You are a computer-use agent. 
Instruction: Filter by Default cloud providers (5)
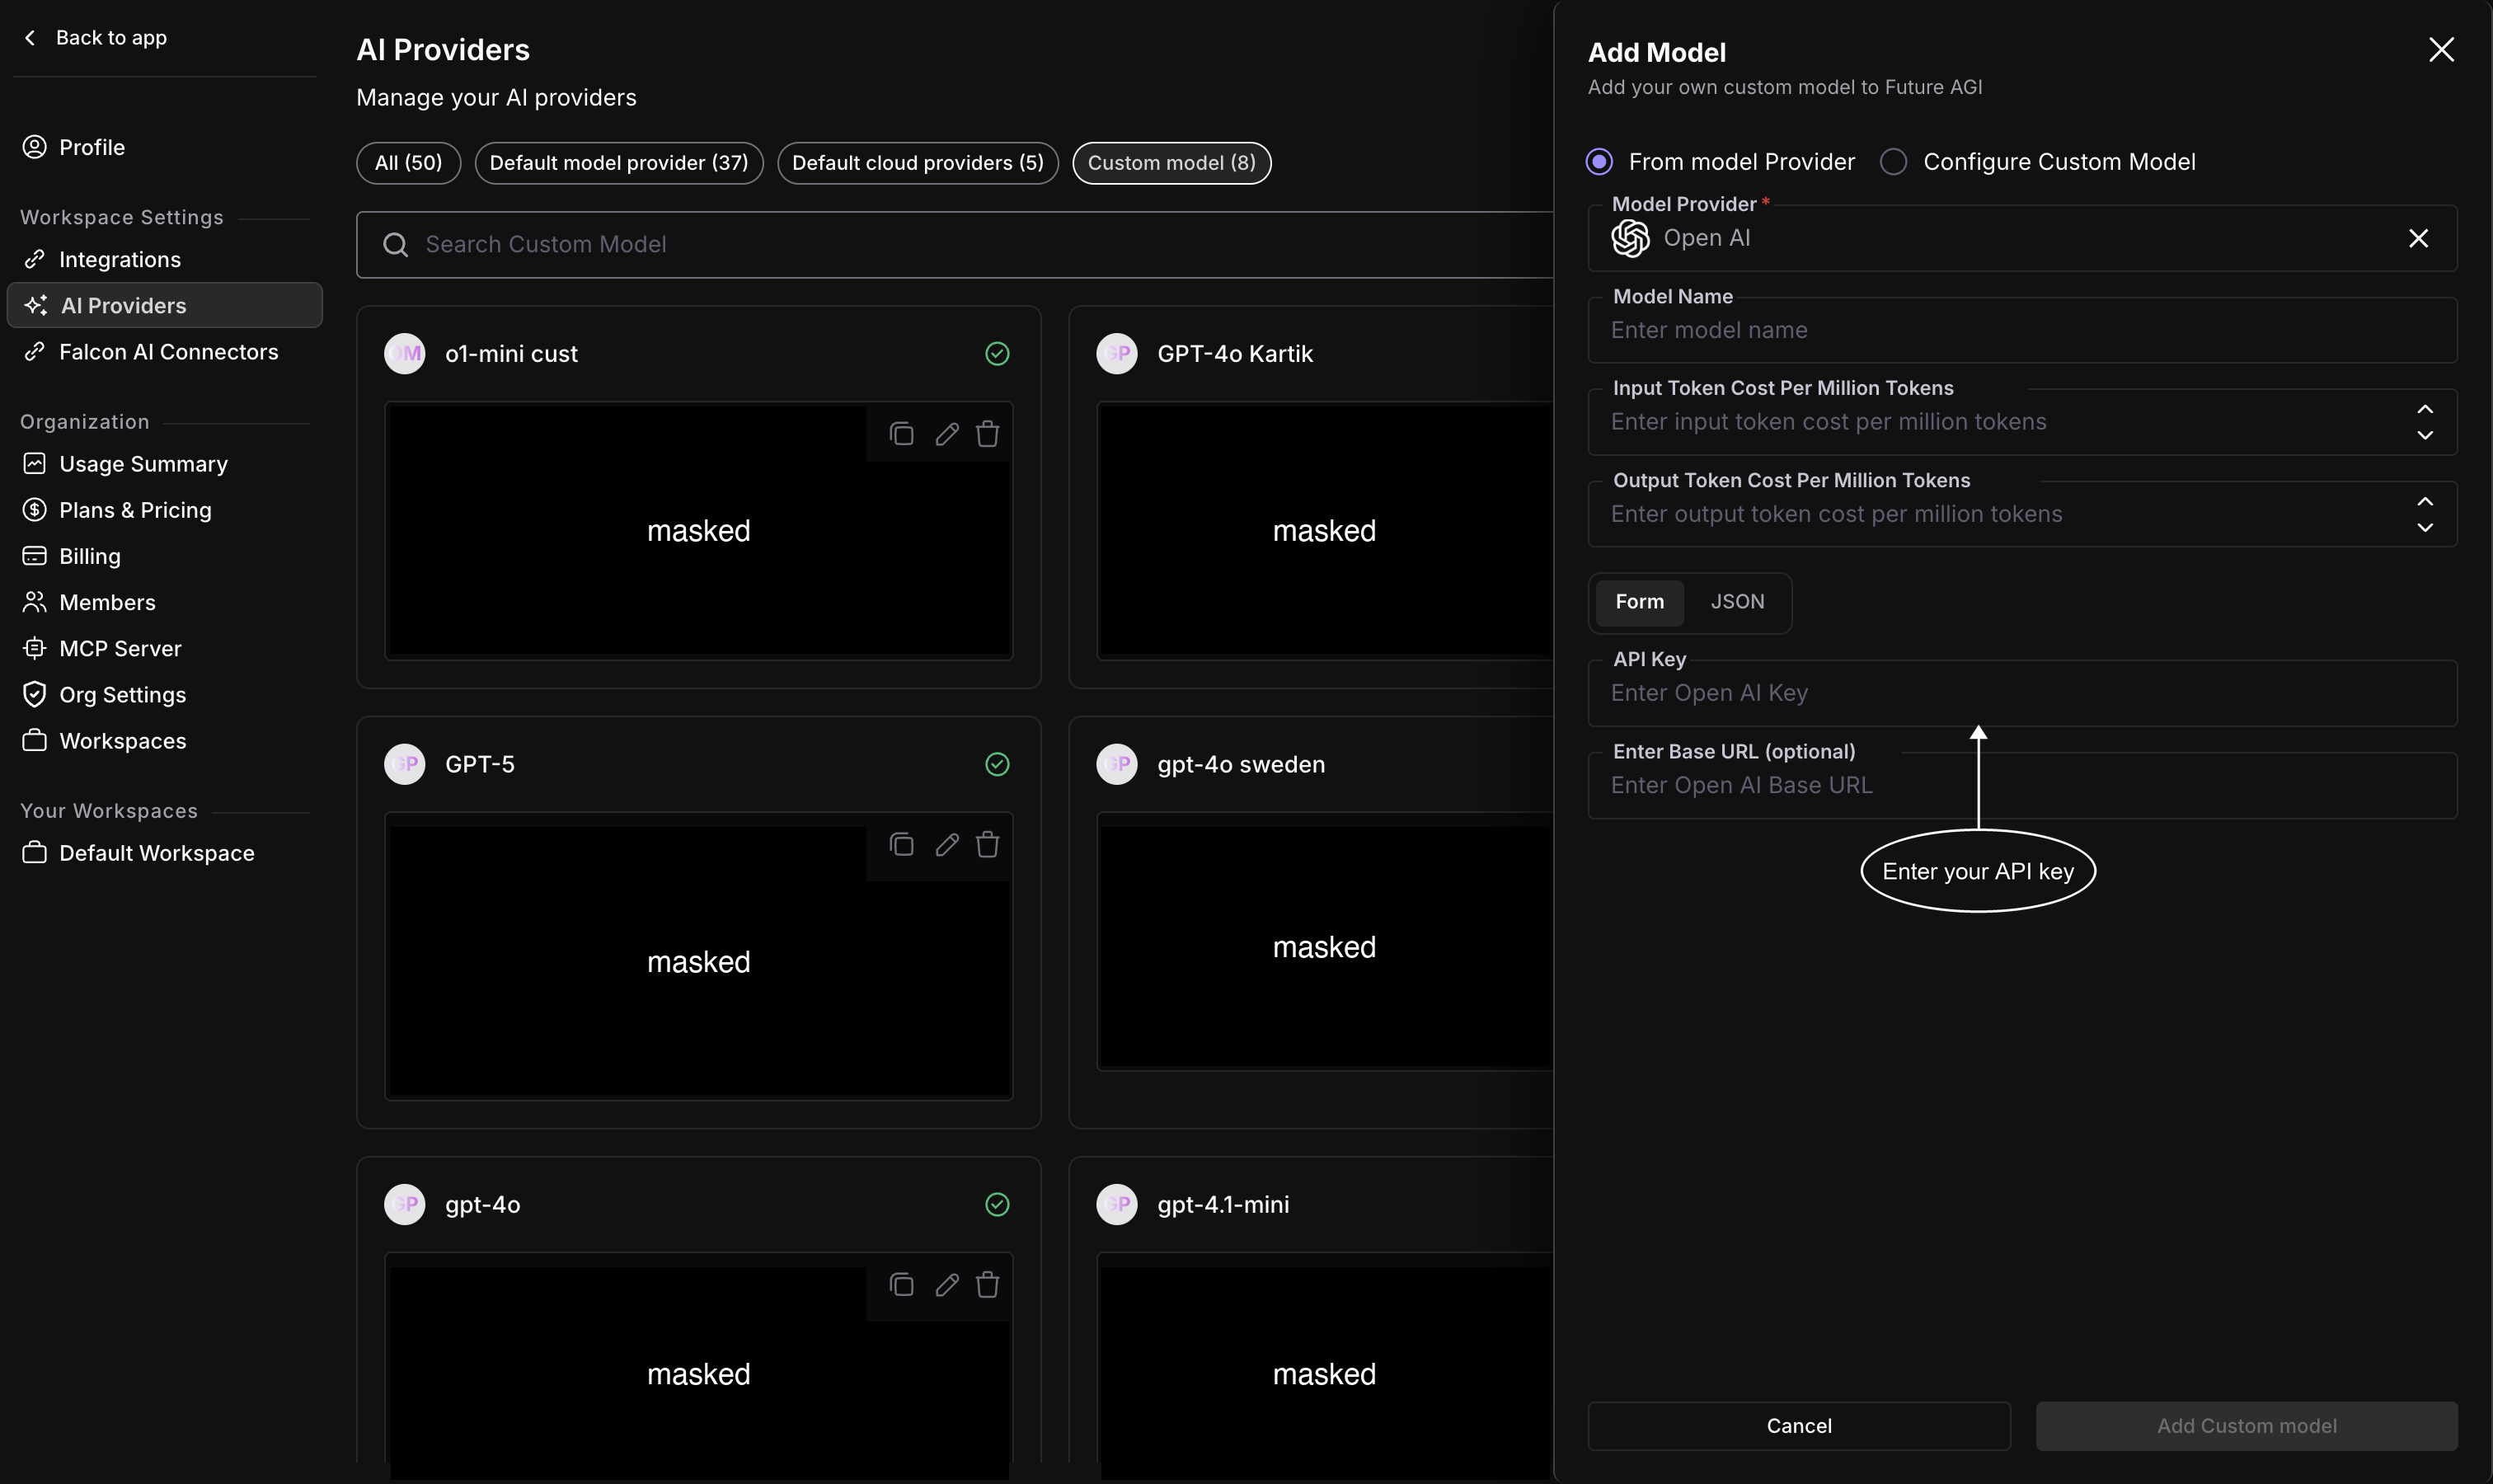coord(918,163)
